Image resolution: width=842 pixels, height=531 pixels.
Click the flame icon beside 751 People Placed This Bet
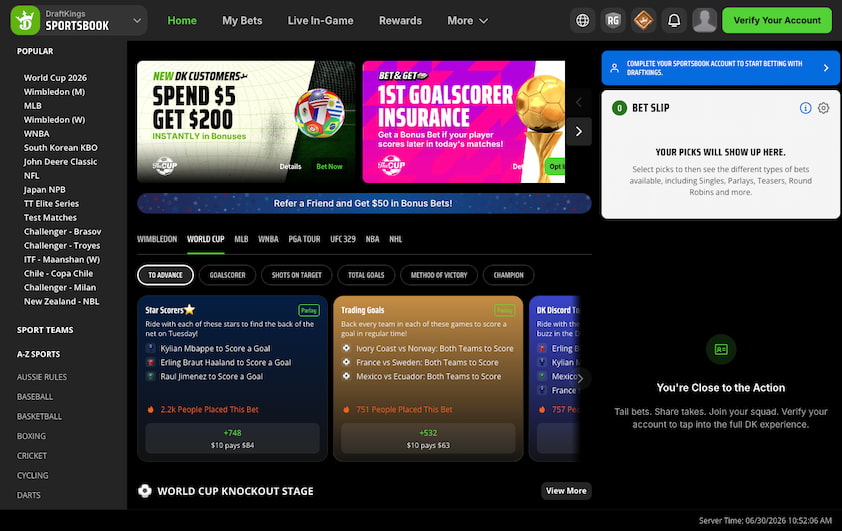[346, 410]
